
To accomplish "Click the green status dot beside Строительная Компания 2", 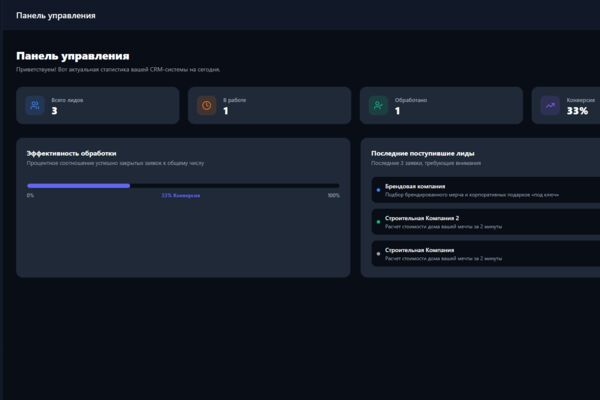I will point(378,222).
